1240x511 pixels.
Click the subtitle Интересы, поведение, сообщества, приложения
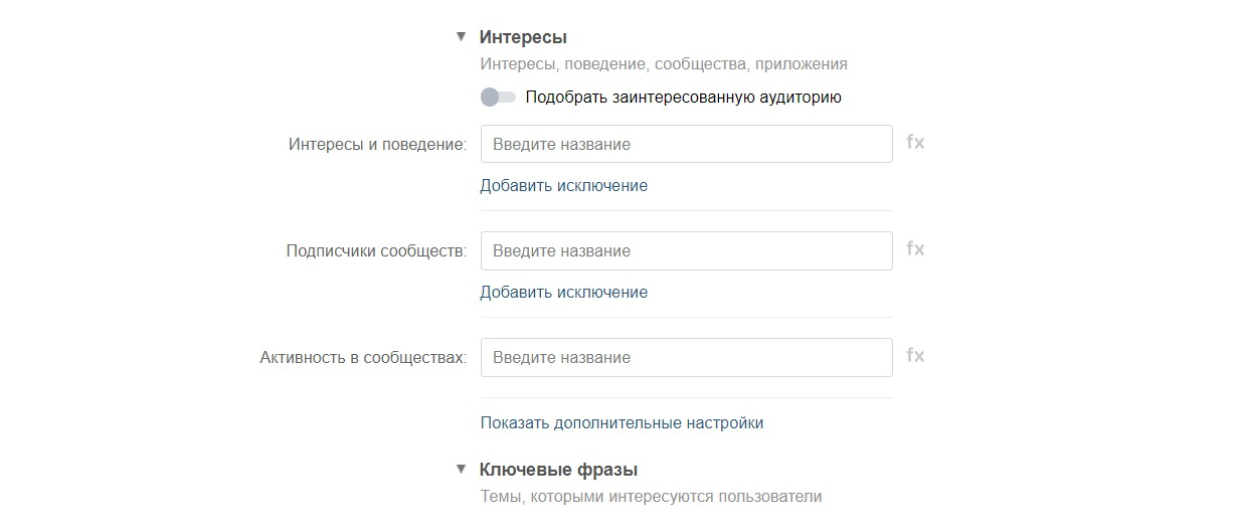coord(664,64)
